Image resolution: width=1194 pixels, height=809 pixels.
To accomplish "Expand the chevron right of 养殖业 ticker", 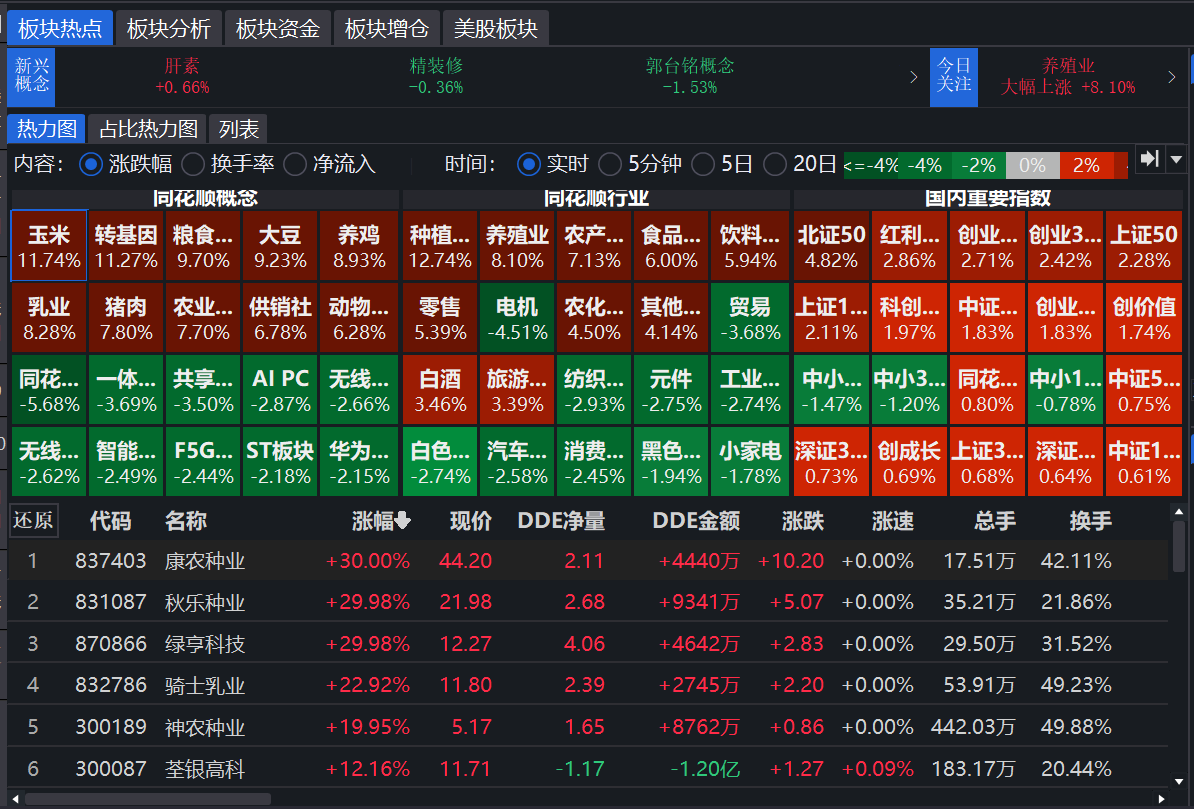I will point(1172,77).
